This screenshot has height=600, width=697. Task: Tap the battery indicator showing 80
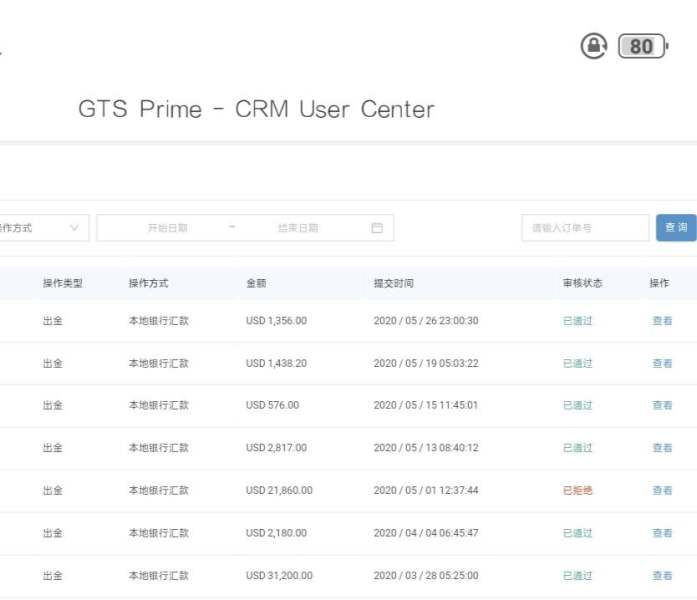(642, 46)
